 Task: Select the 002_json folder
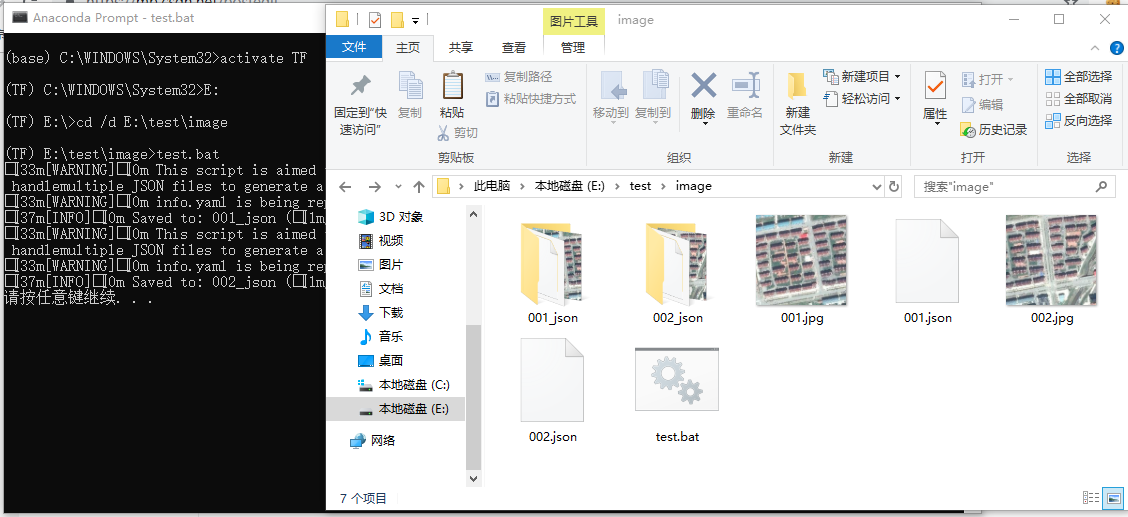point(678,271)
